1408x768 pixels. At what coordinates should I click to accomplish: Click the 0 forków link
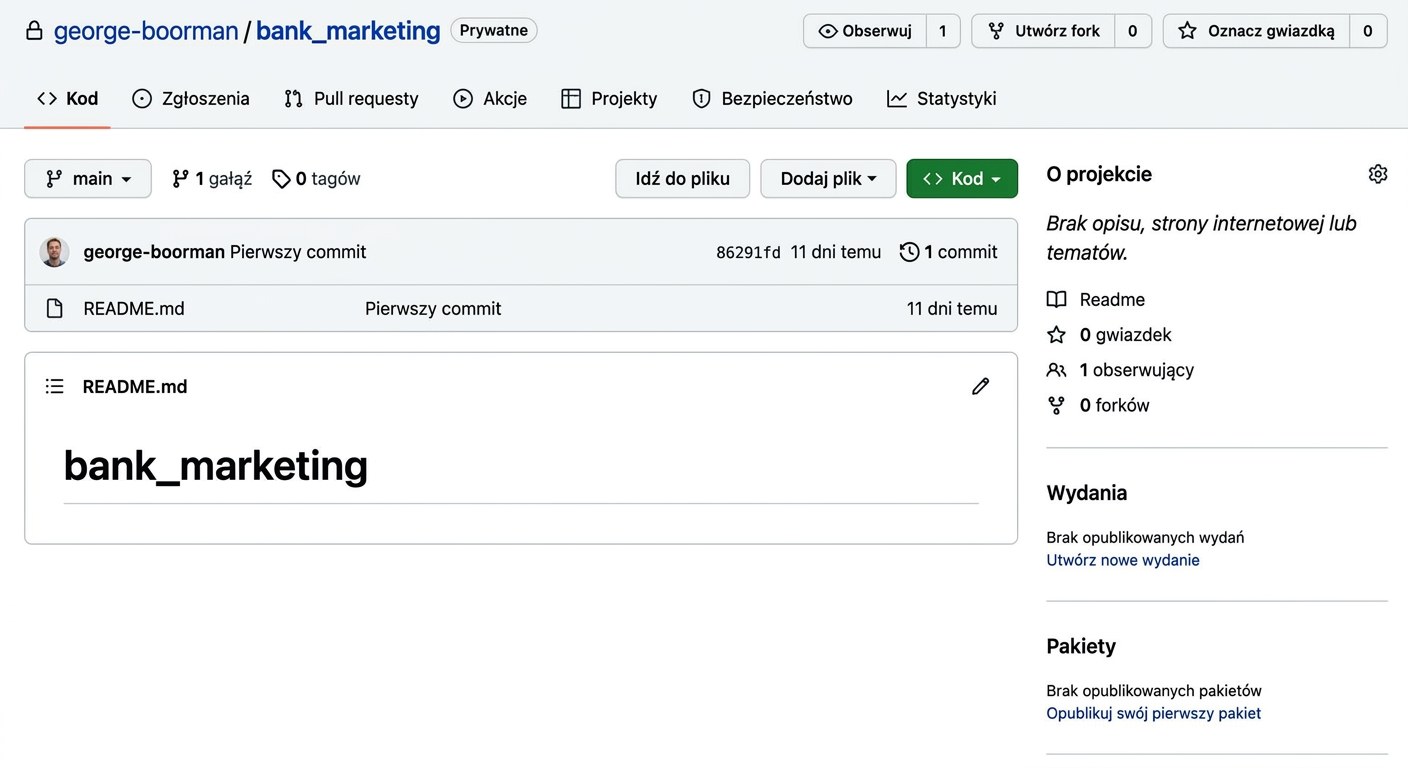pyautogui.click(x=1098, y=405)
